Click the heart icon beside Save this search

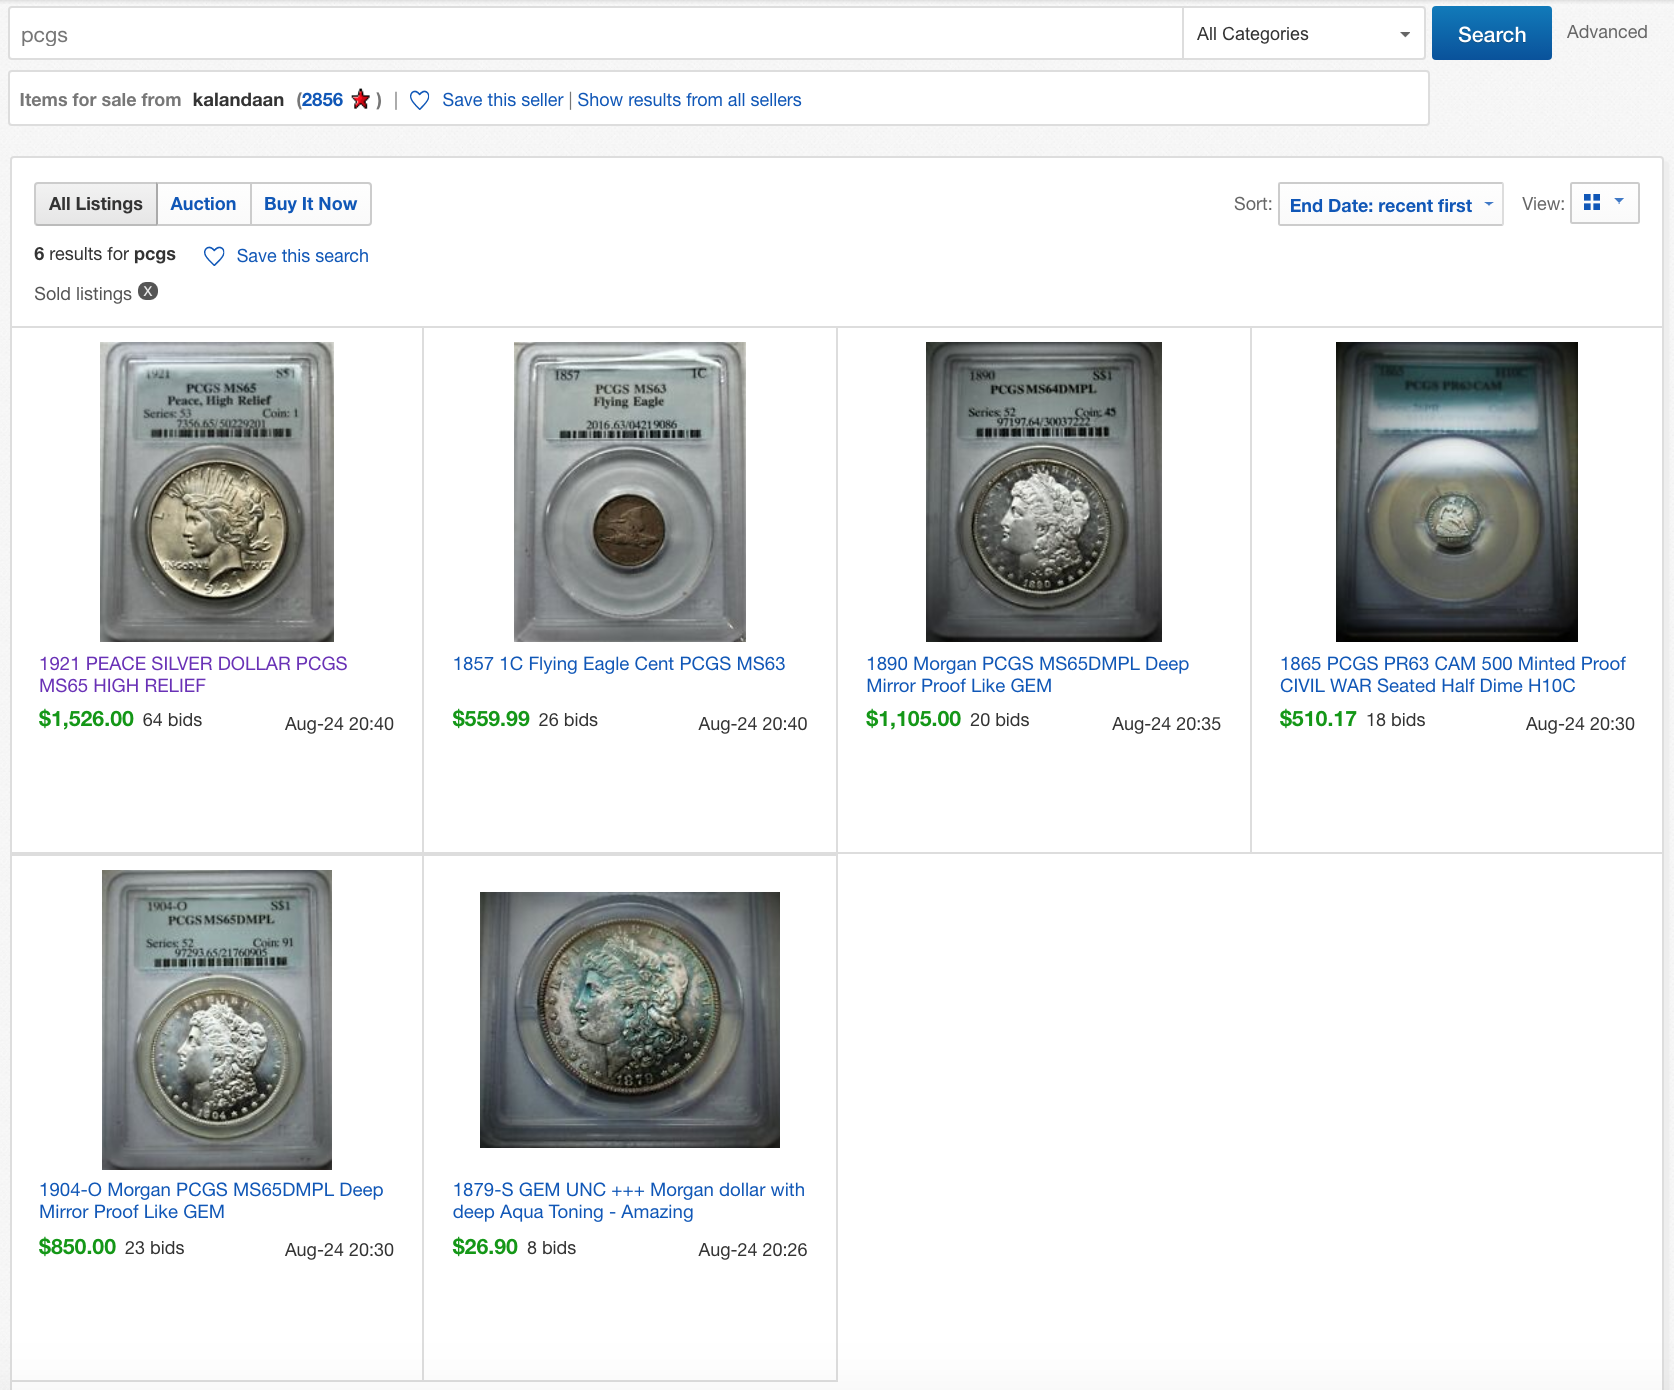click(214, 256)
